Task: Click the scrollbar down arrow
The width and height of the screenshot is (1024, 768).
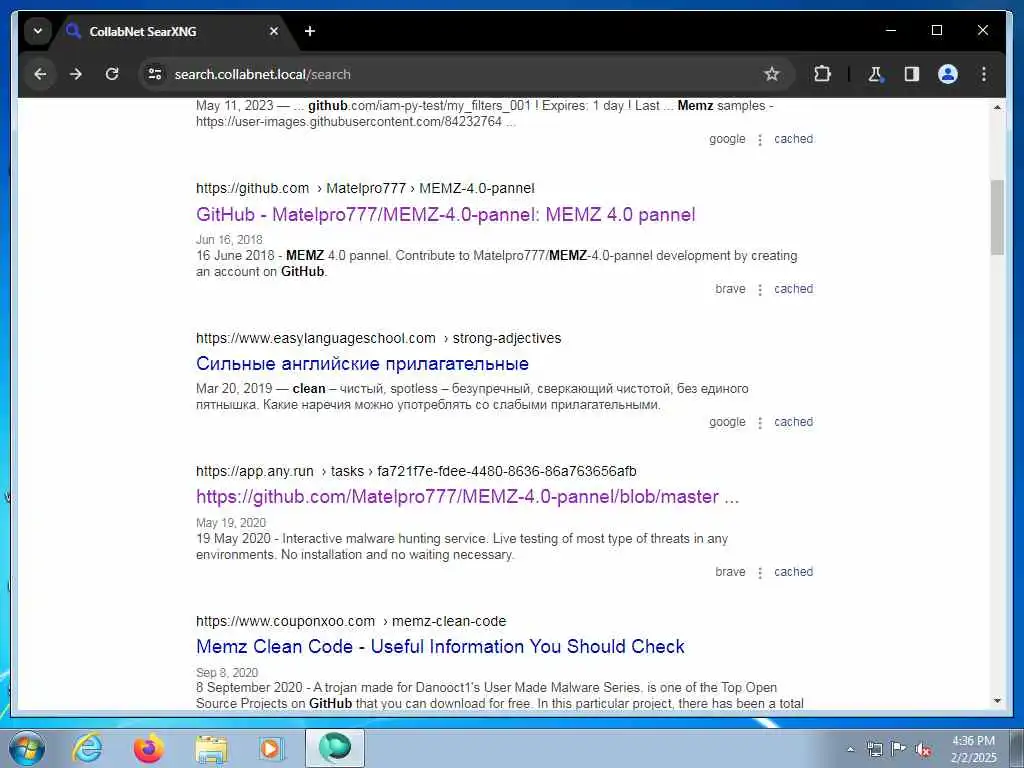Action: pos(997,701)
